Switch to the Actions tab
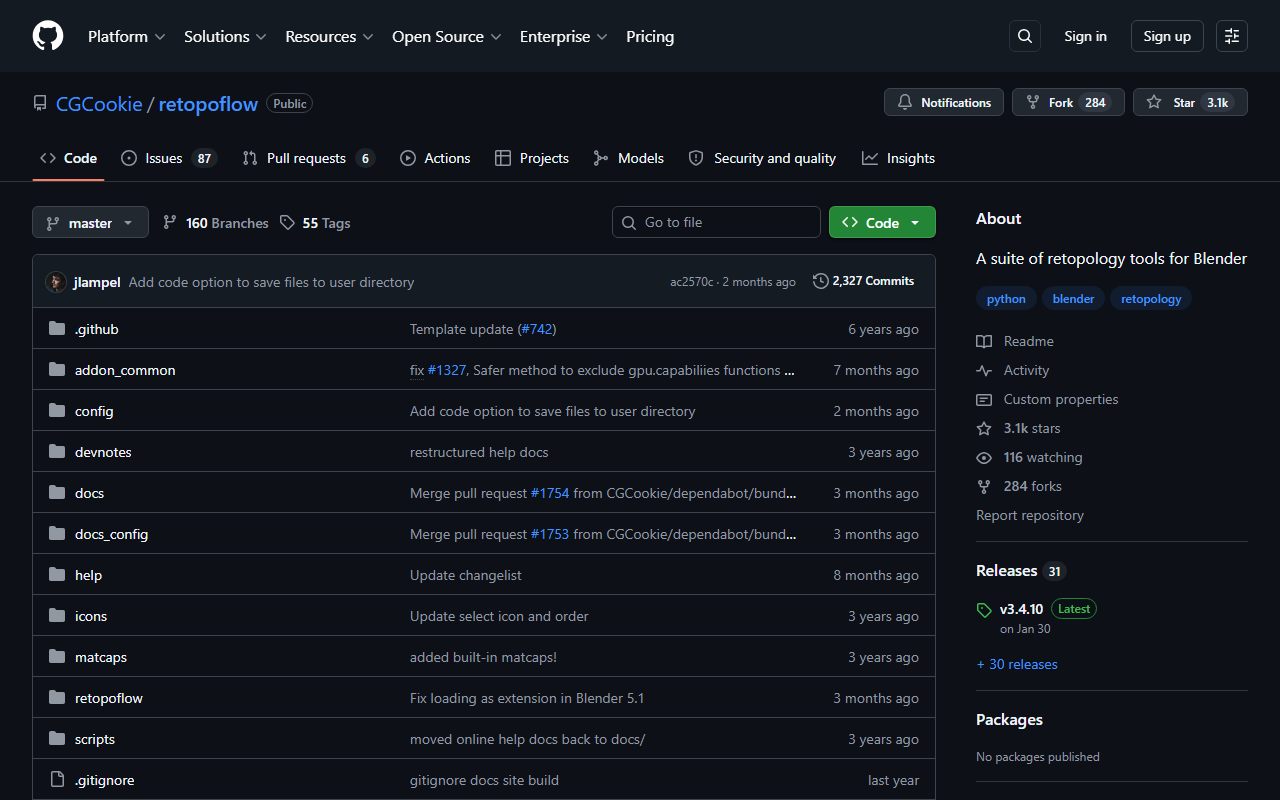1280x800 pixels. pyautogui.click(x=435, y=158)
